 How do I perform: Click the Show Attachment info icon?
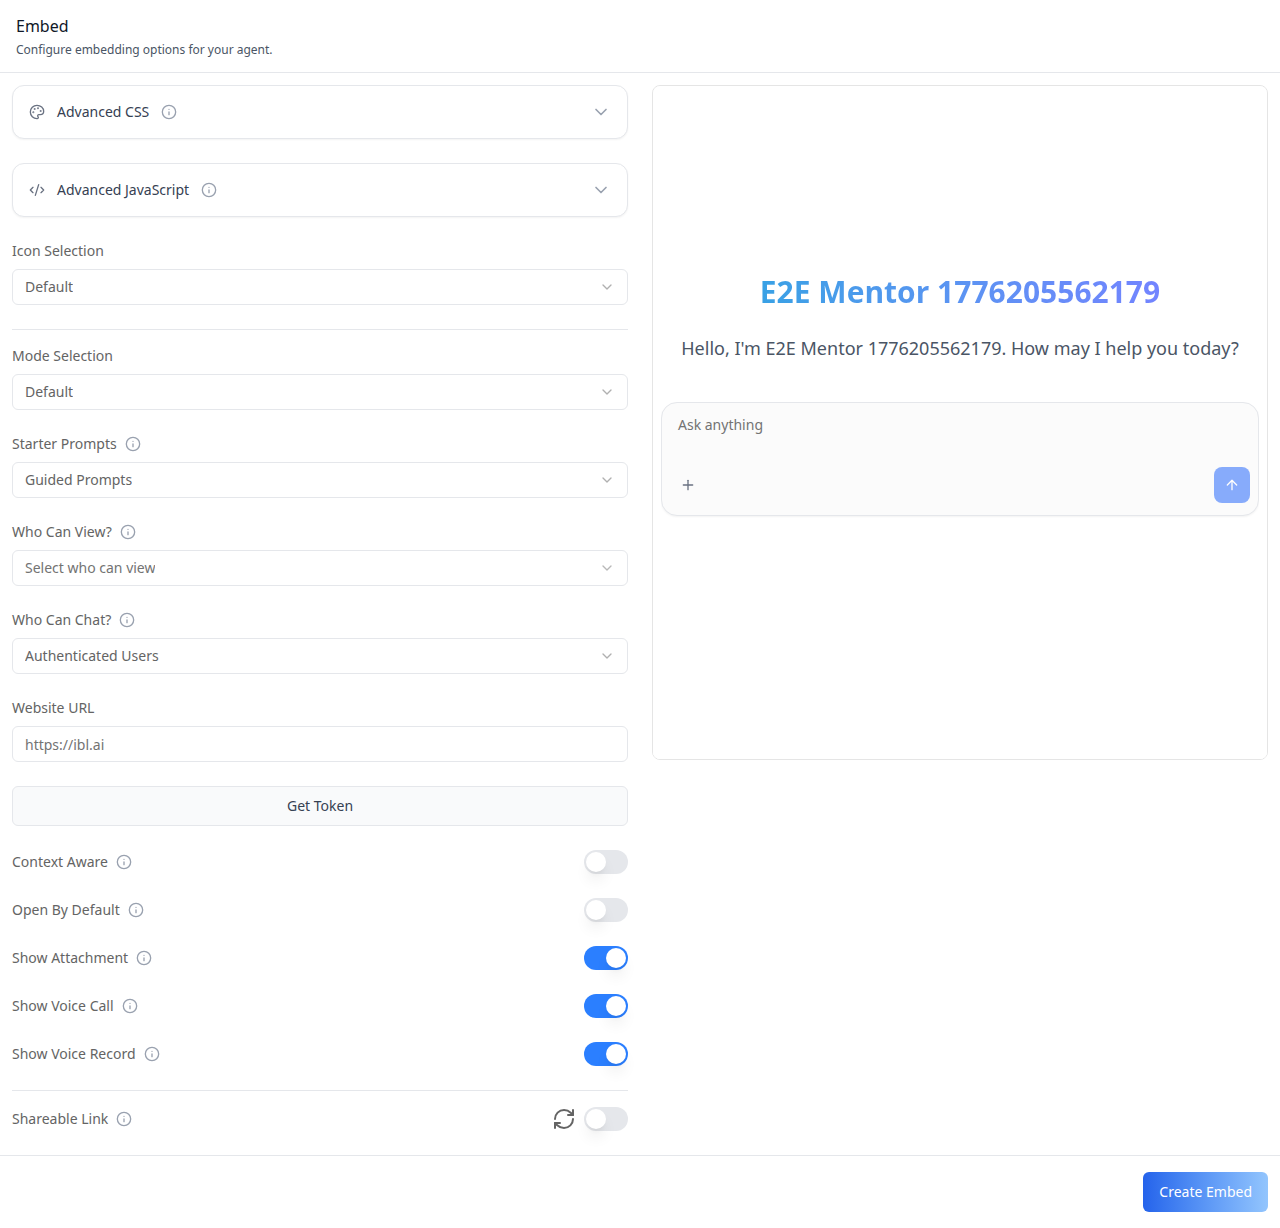click(144, 958)
